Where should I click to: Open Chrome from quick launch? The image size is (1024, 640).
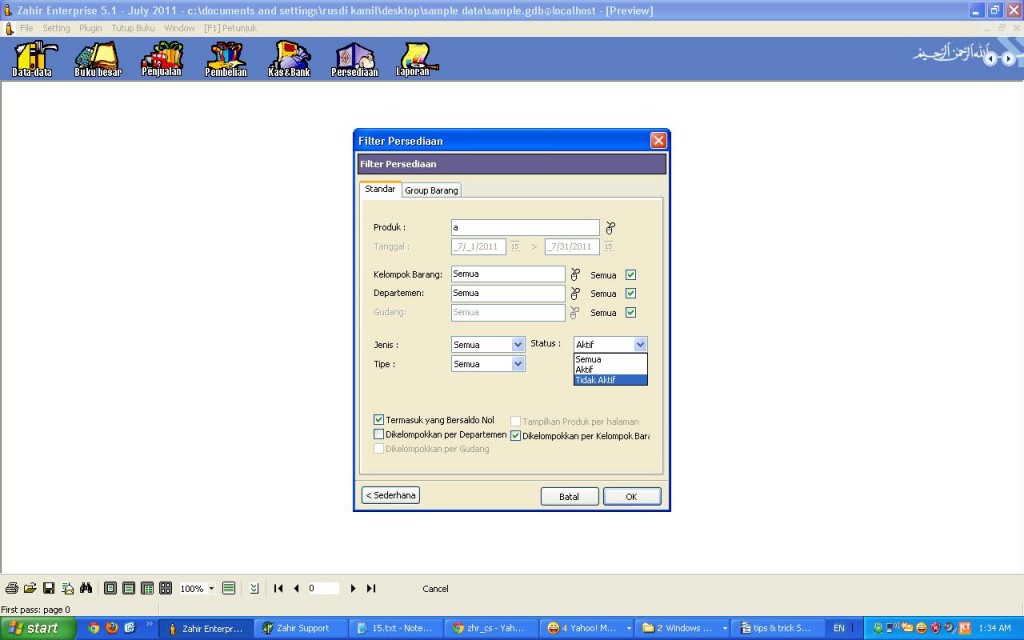pyautogui.click(x=93, y=628)
